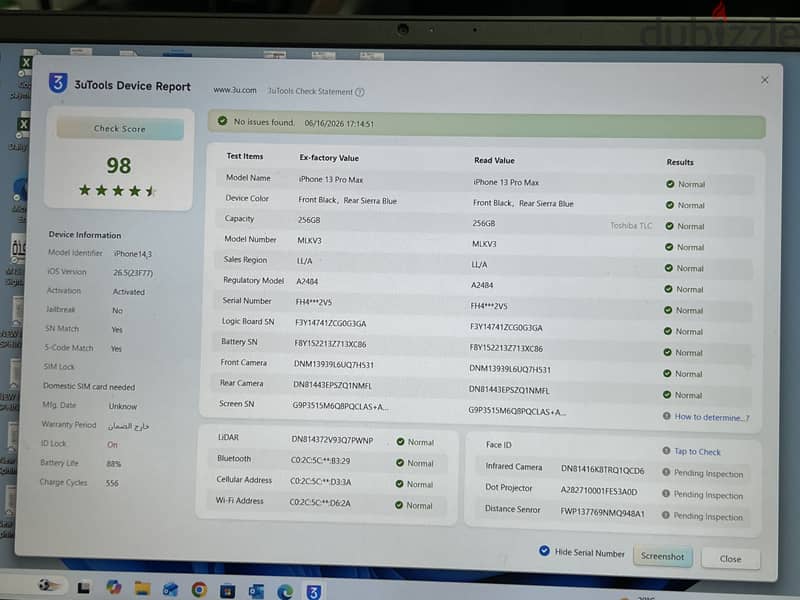Click the Test Items column header
This screenshot has width=800, height=600.
[245, 156]
